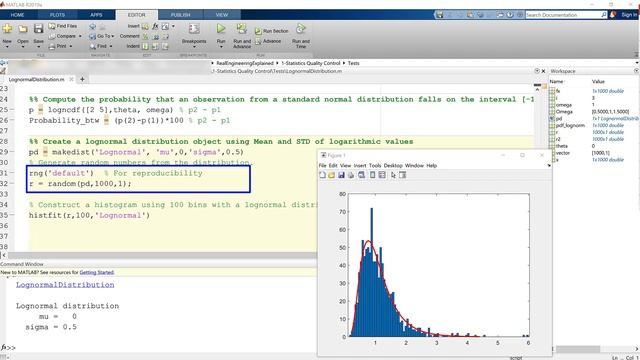Image resolution: width=640 pixels, height=360 pixels.
Task: Click the quick access save icon
Action: [x=440, y=15]
